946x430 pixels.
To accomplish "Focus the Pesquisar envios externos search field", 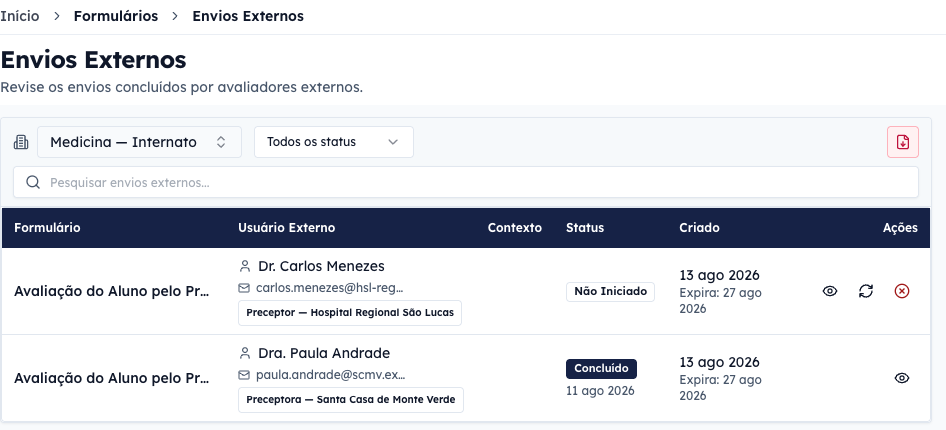I will coord(466,182).
